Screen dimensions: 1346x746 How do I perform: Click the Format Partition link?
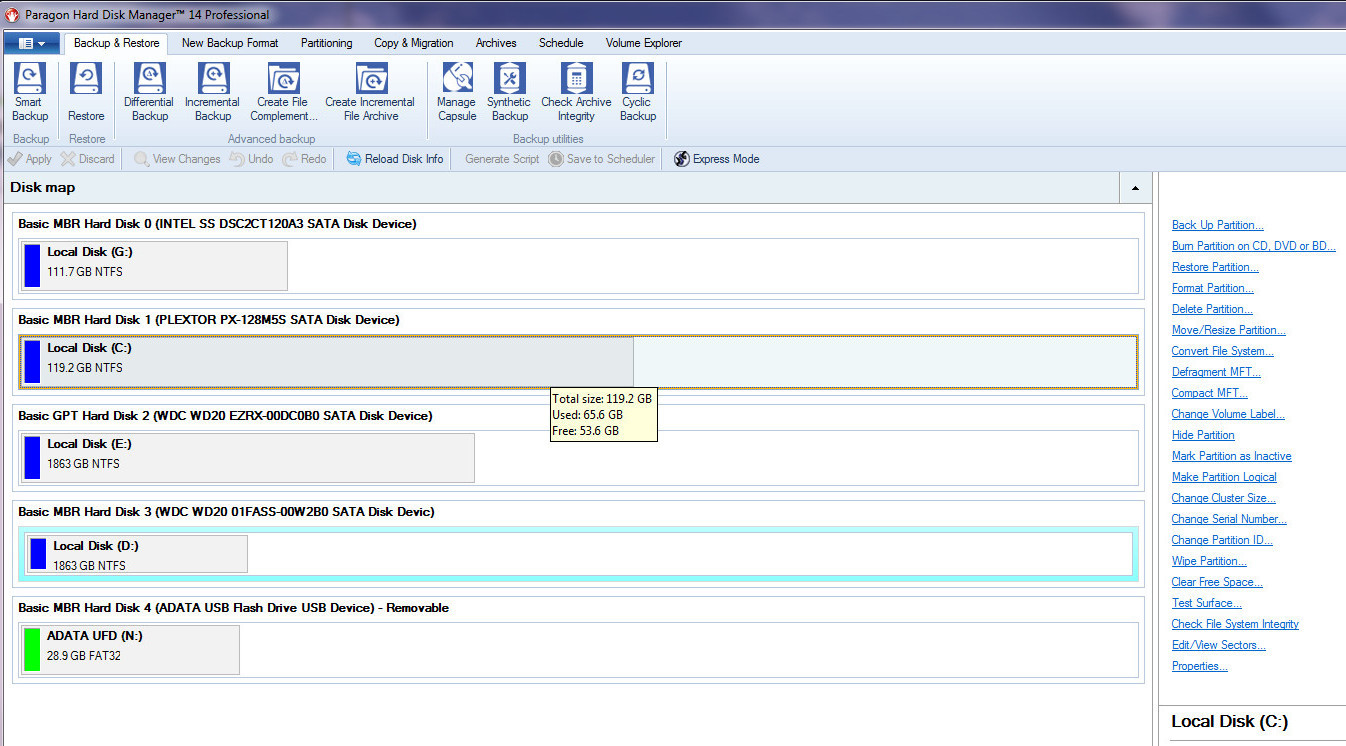point(1212,288)
